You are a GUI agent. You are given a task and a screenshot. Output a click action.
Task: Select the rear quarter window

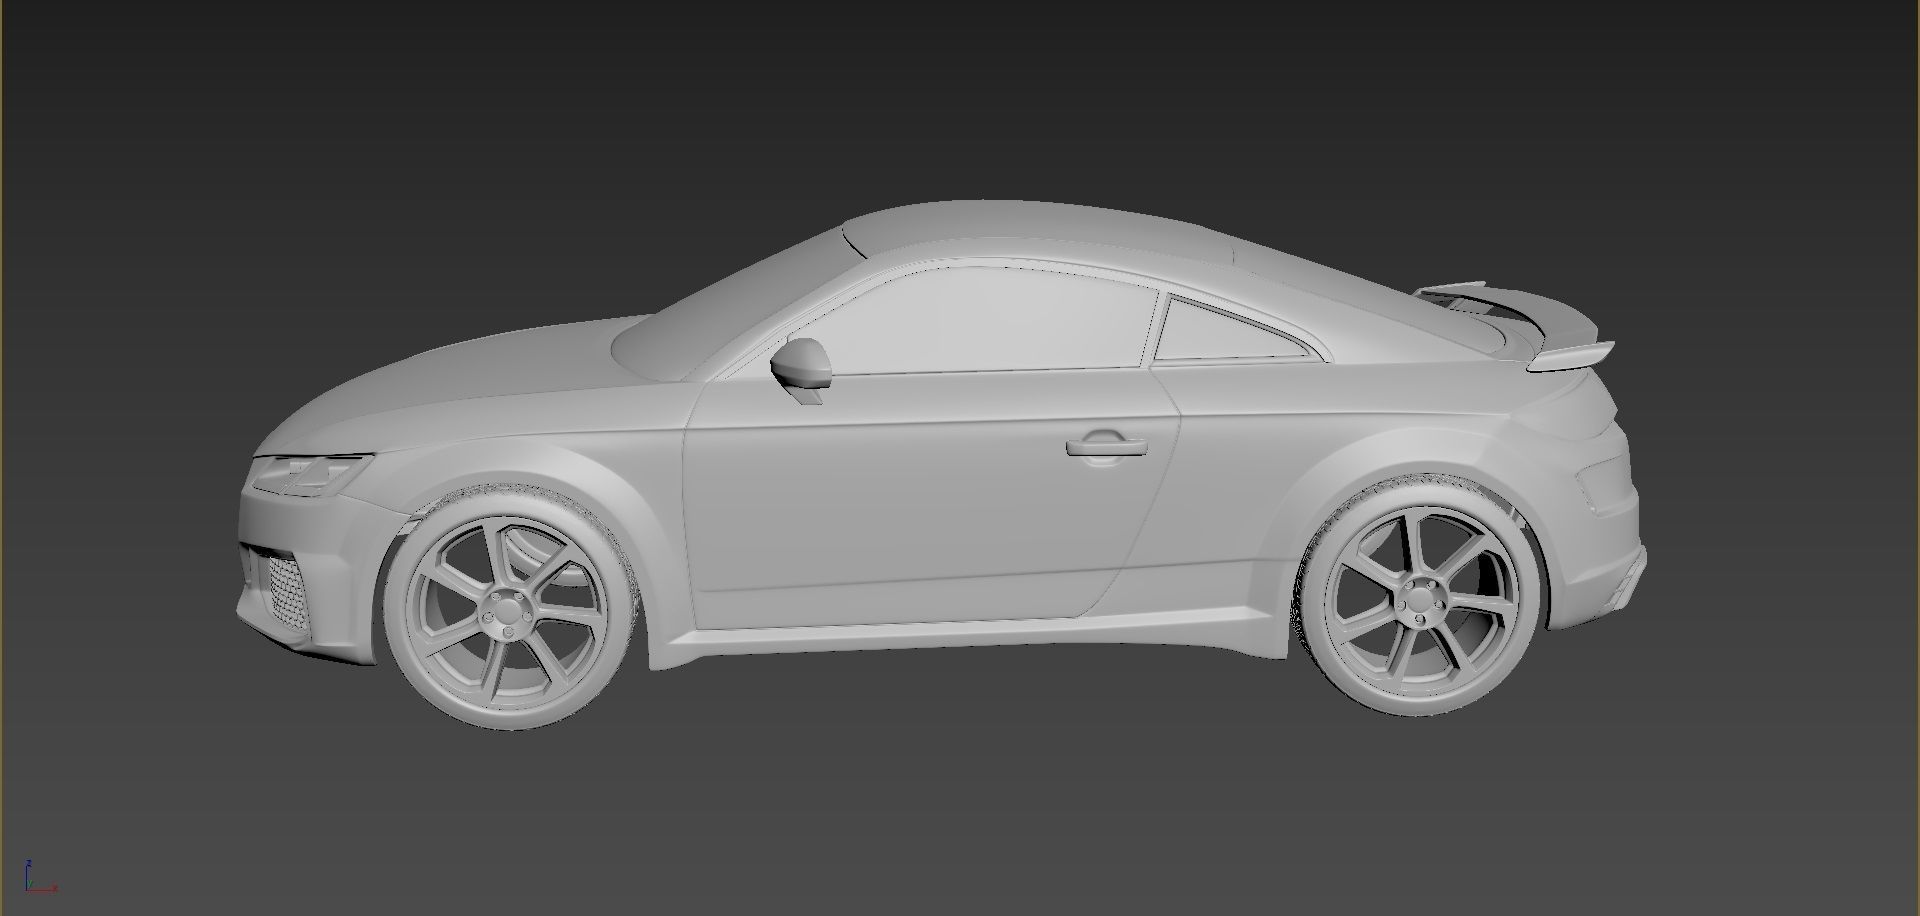(x=1232, y=329)
